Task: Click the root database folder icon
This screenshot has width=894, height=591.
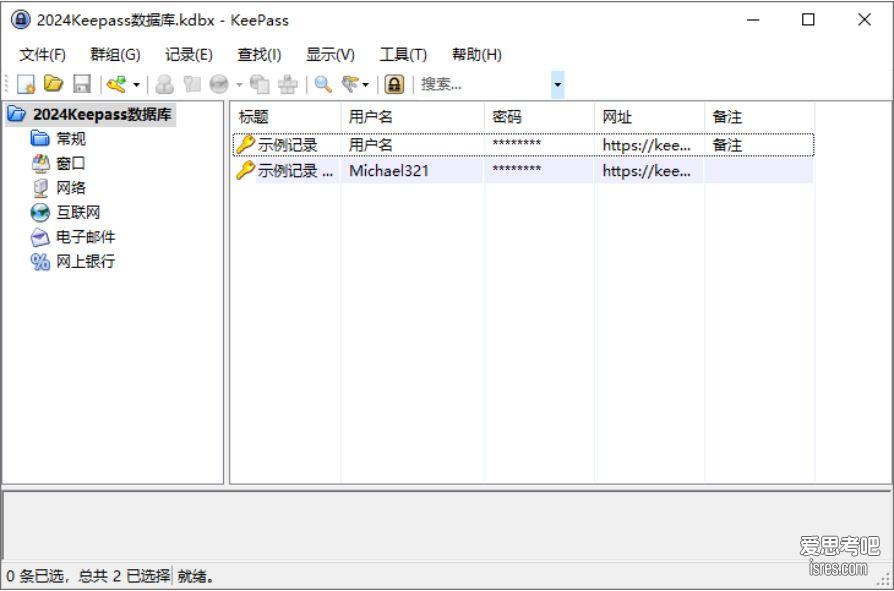Action: pyautogui.click(x=17, y=114)
